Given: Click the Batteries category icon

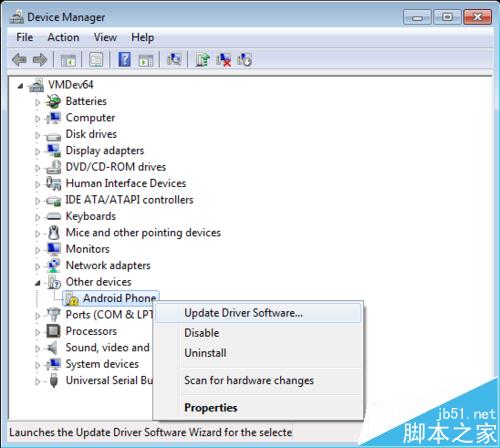Looking at the screenshot, I should [x=53, y=101].
